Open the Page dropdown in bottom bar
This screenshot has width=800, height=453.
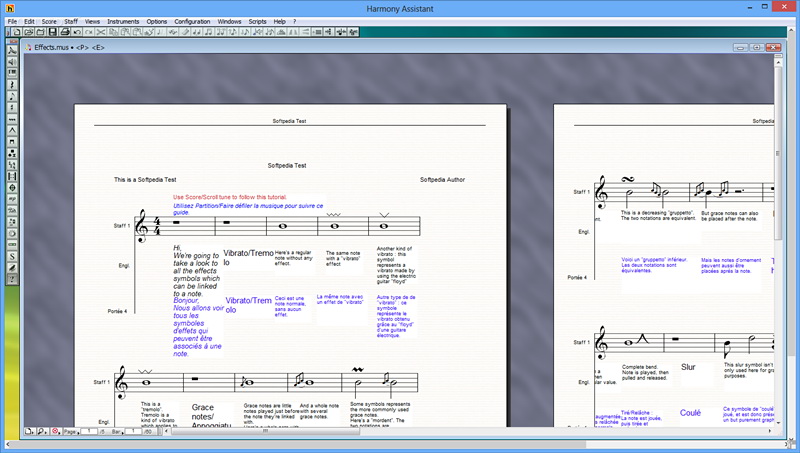[x=71, y=432]
